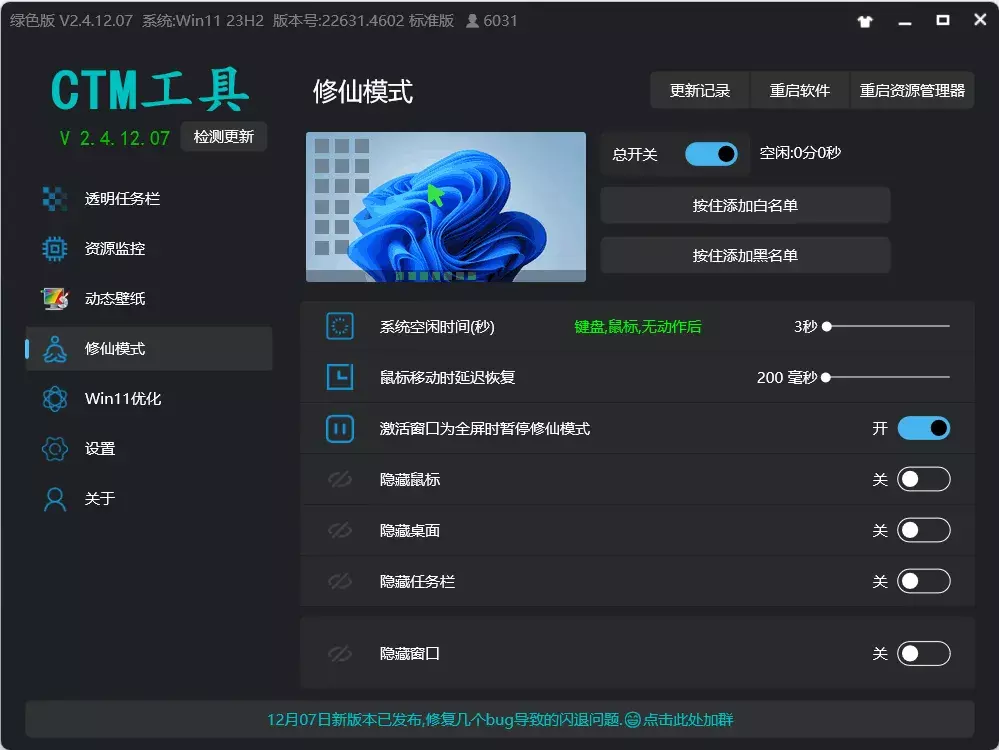Click the hidden-eye icon beside 隐藏任务栏
Image resolution: width=999 pixels, height=750 pixels.
340,581
